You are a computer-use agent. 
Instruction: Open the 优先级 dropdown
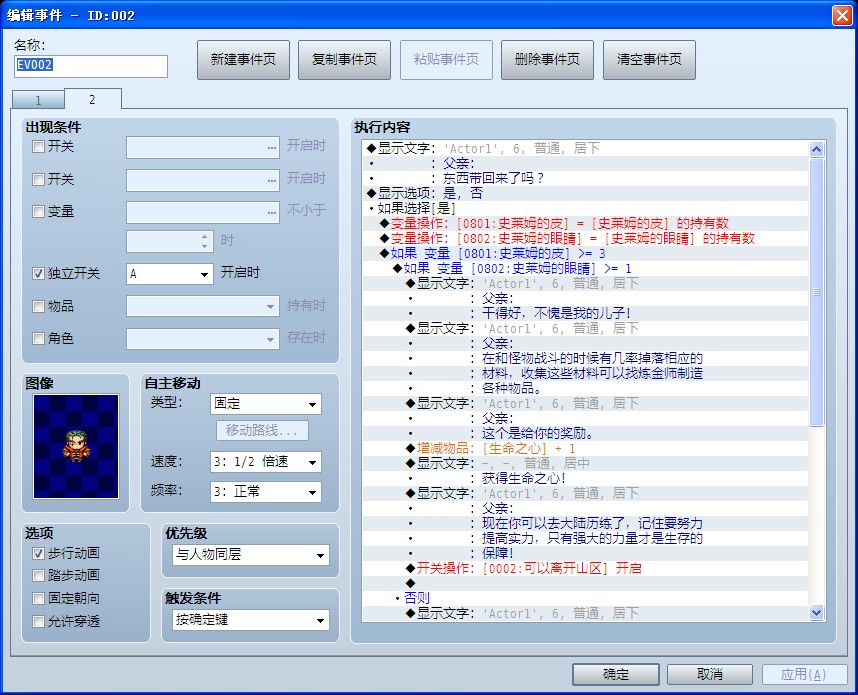coord(251,555)
